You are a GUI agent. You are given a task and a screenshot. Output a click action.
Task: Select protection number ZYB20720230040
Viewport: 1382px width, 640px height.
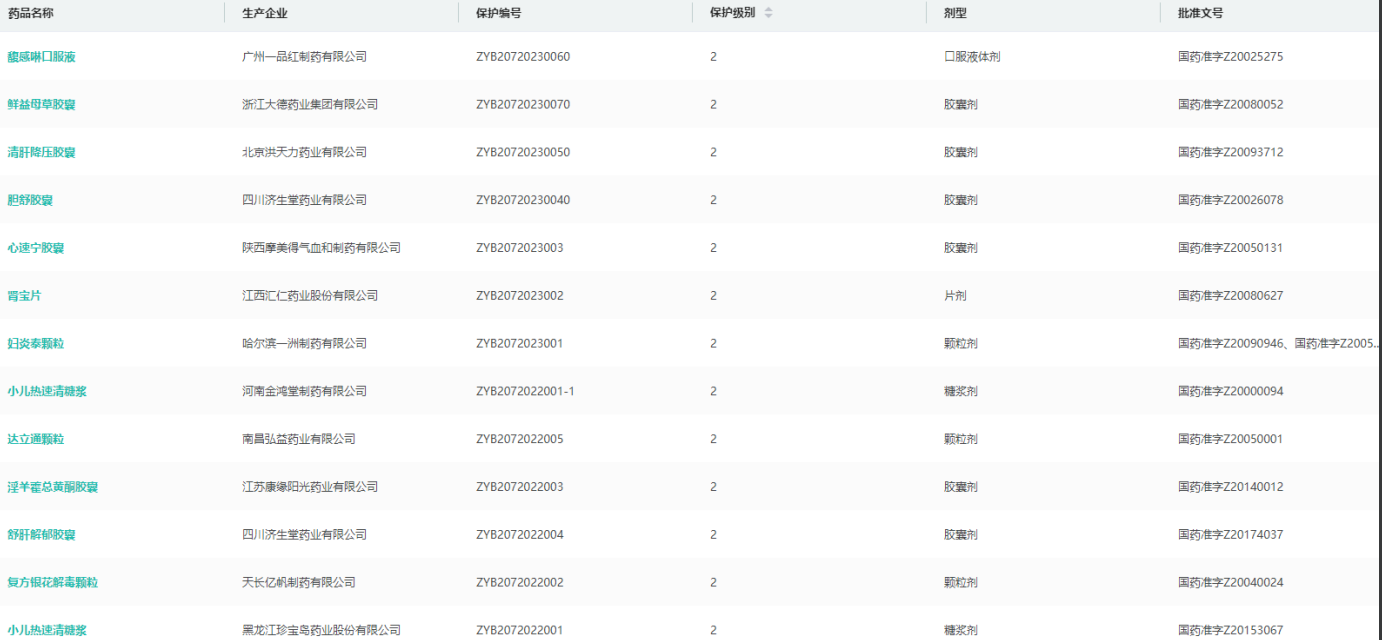(x=523, y=200)
